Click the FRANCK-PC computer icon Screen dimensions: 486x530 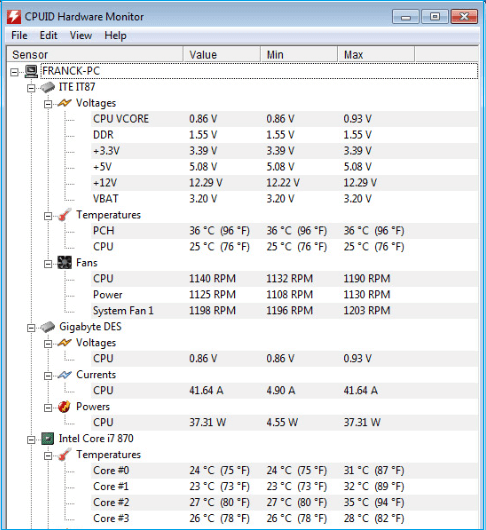tap(31, 71)
